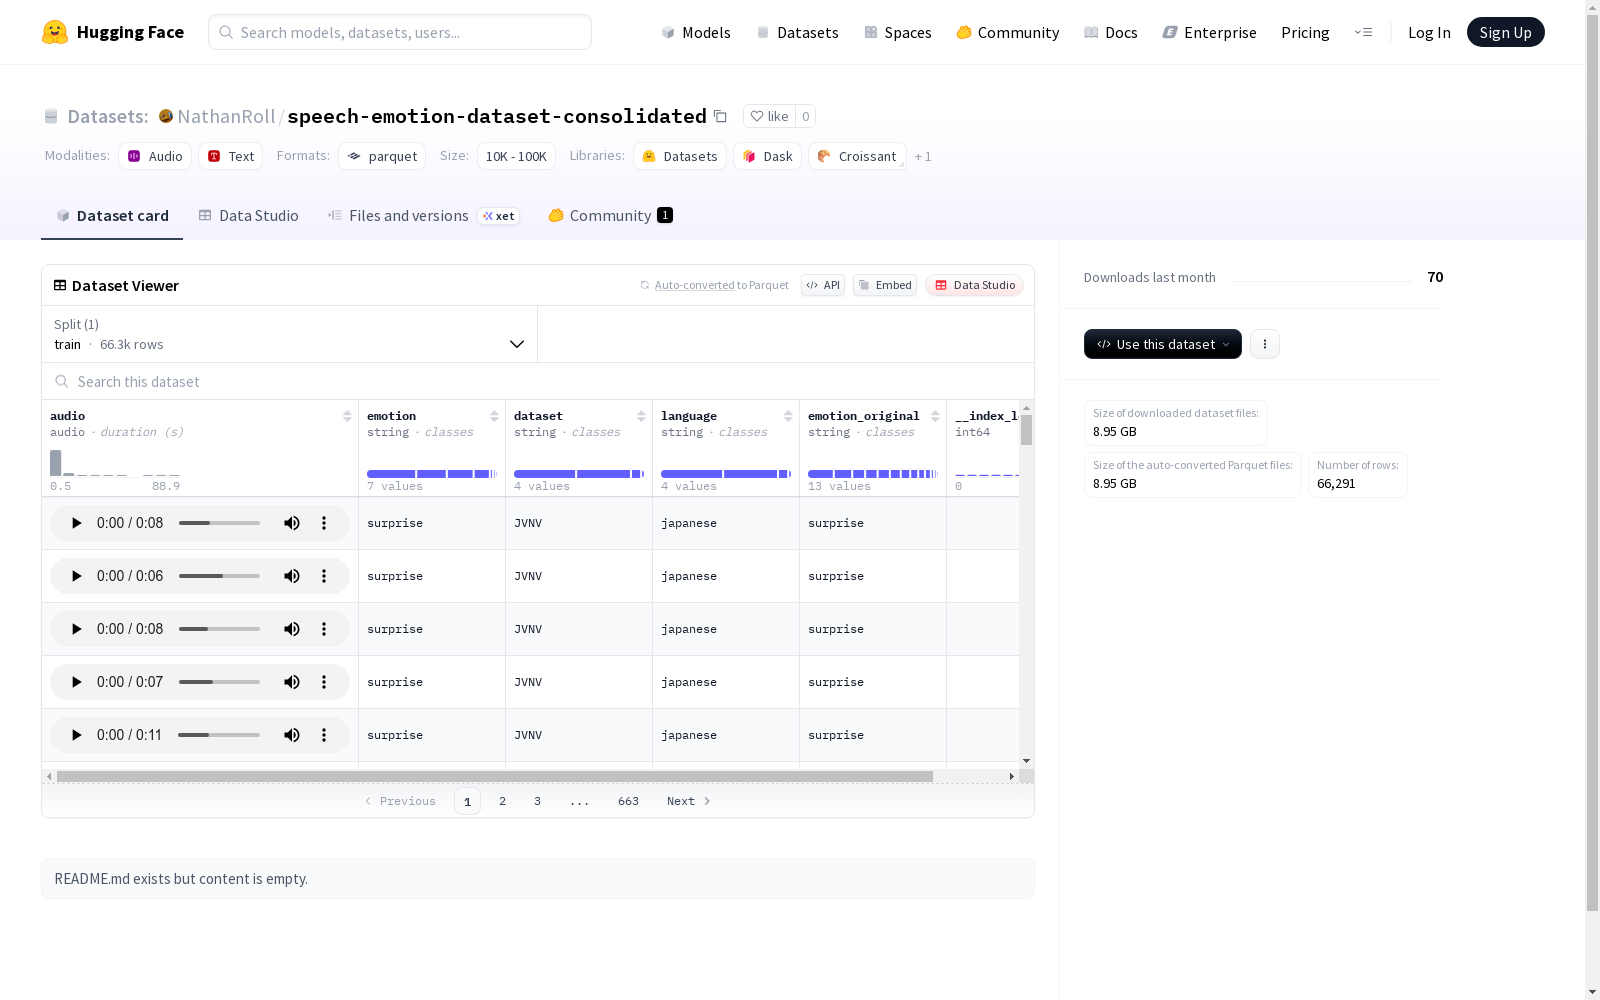Viewport: 1600px width, 1000px height.
Task: Expand the Use this dataset dropdown
Action: [1163, 344]
